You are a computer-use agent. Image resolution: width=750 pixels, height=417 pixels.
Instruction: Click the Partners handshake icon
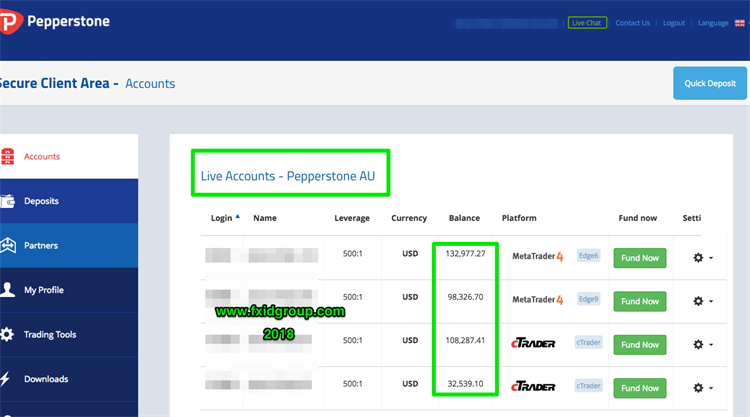point(8,245)
